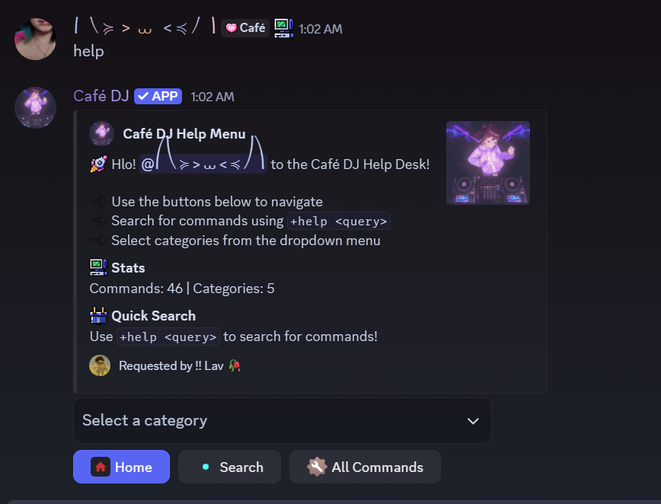Click the All Commands button

pos(365,467)
